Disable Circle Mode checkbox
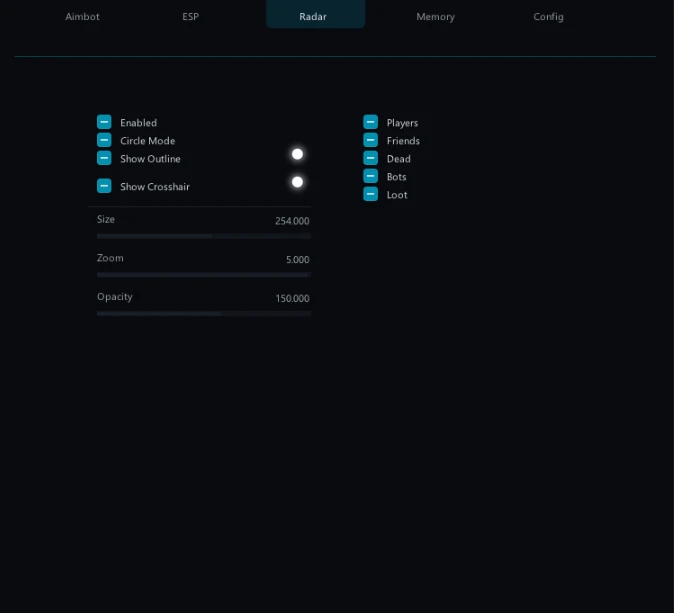 (104, 140)
